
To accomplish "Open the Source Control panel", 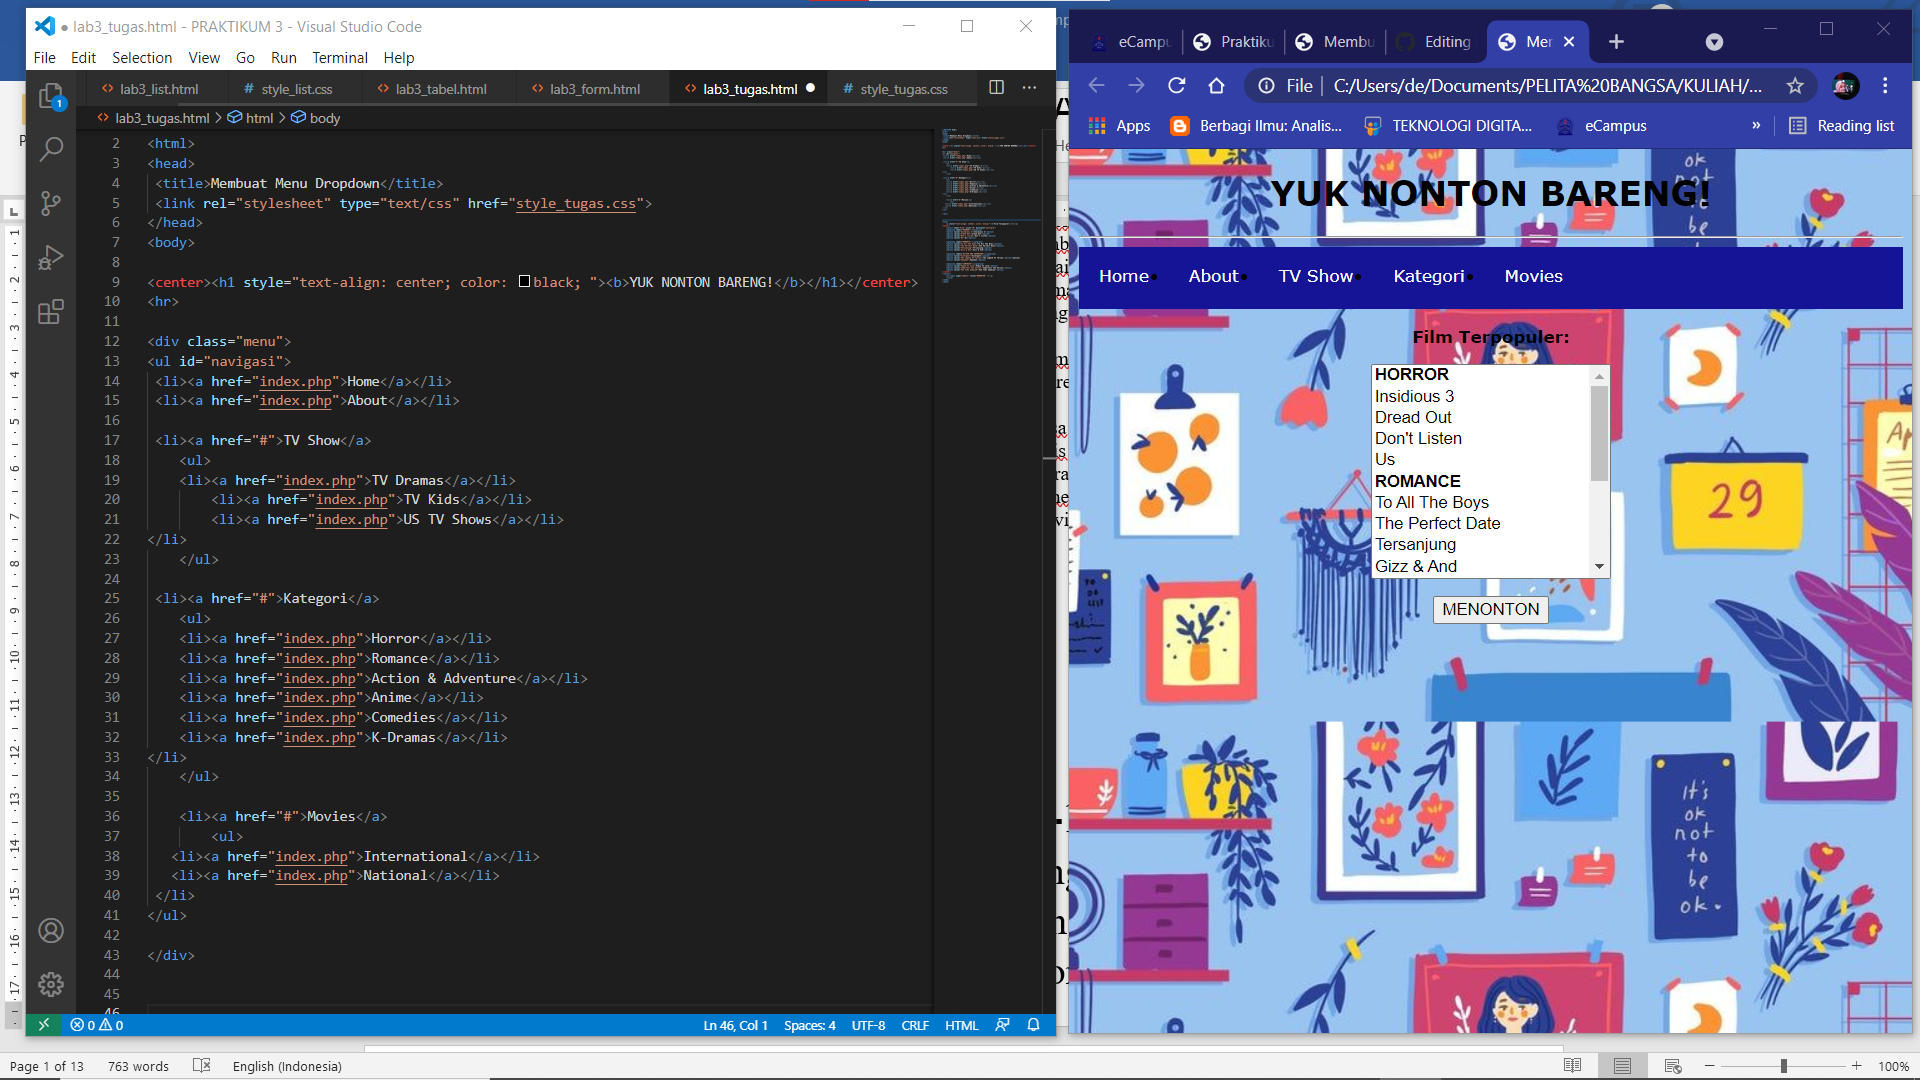I will (x=50, y=204).
